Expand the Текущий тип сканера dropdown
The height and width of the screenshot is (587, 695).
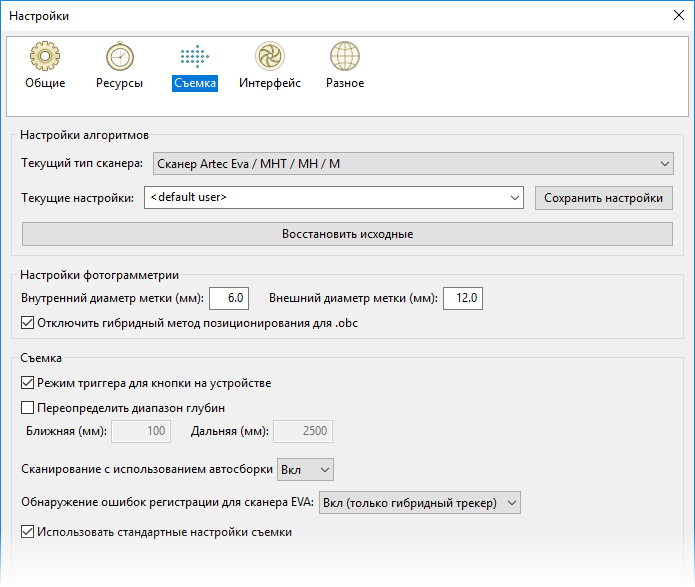(x=410, y=163)
